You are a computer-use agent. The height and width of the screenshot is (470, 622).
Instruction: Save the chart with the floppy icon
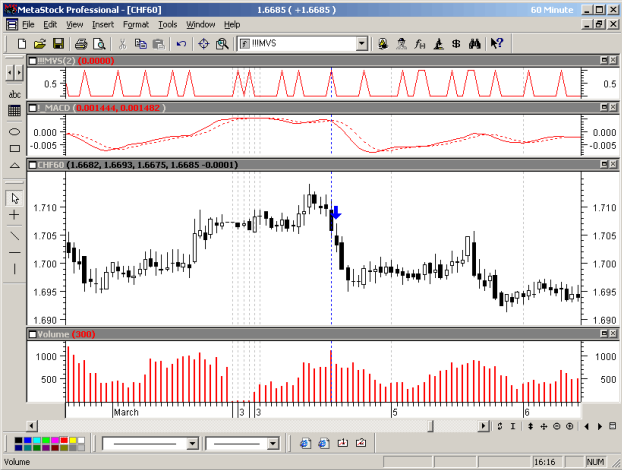pyautogui.click(x=58, y=44)
